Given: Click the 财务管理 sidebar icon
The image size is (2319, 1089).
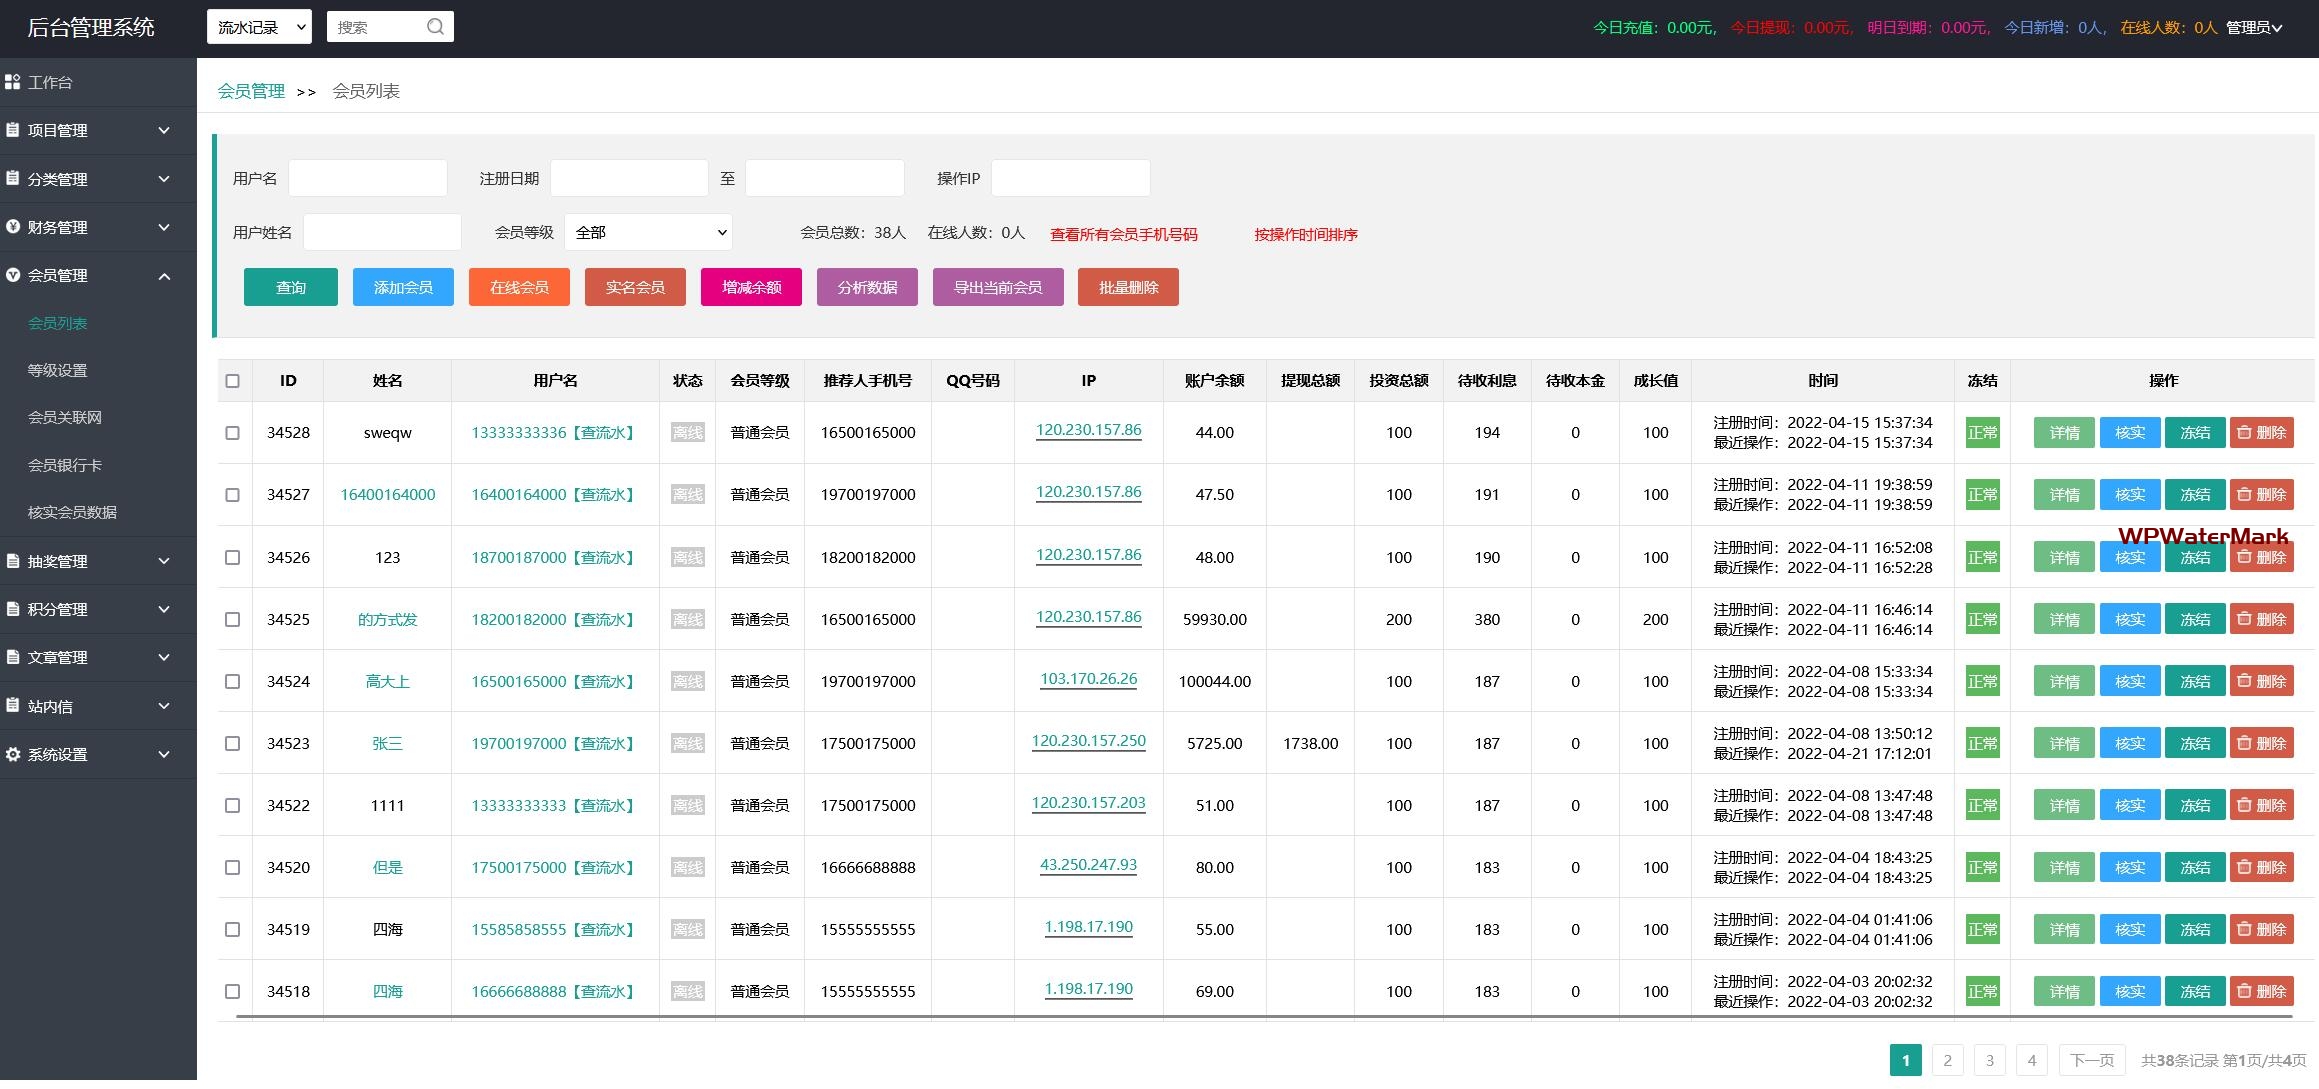Looking at the screenshot, I should [13, 227].
